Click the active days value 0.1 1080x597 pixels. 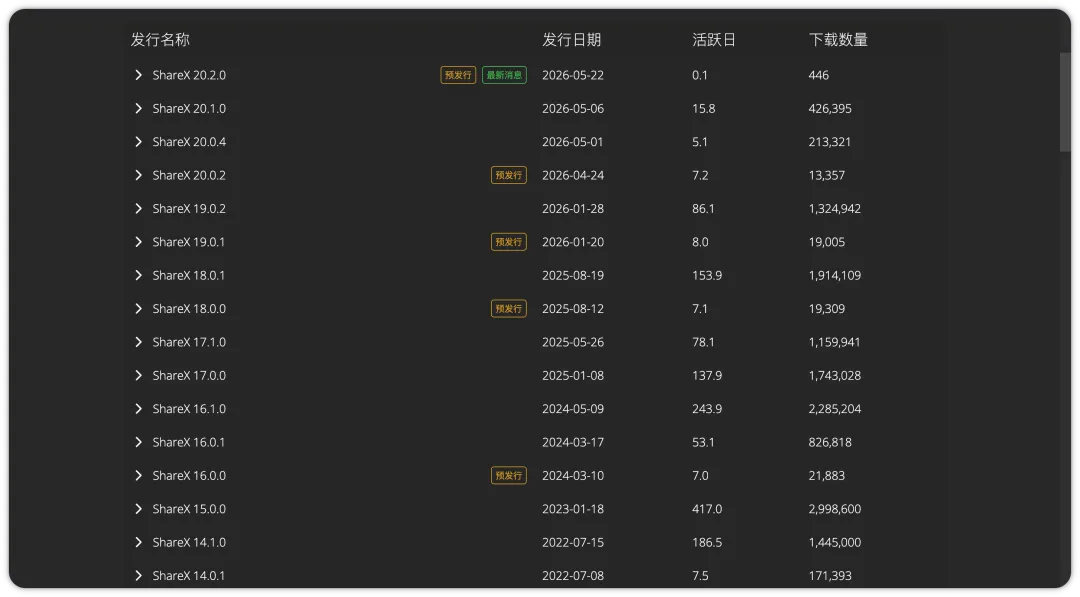[x=700, y=75]
